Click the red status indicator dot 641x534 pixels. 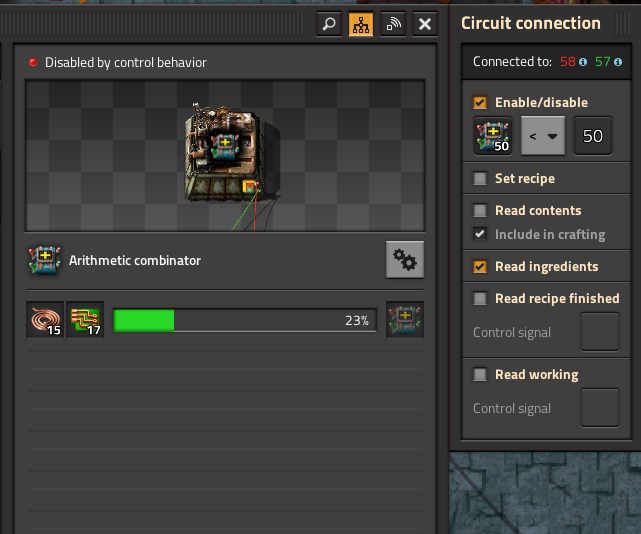(x=33, y=62)
